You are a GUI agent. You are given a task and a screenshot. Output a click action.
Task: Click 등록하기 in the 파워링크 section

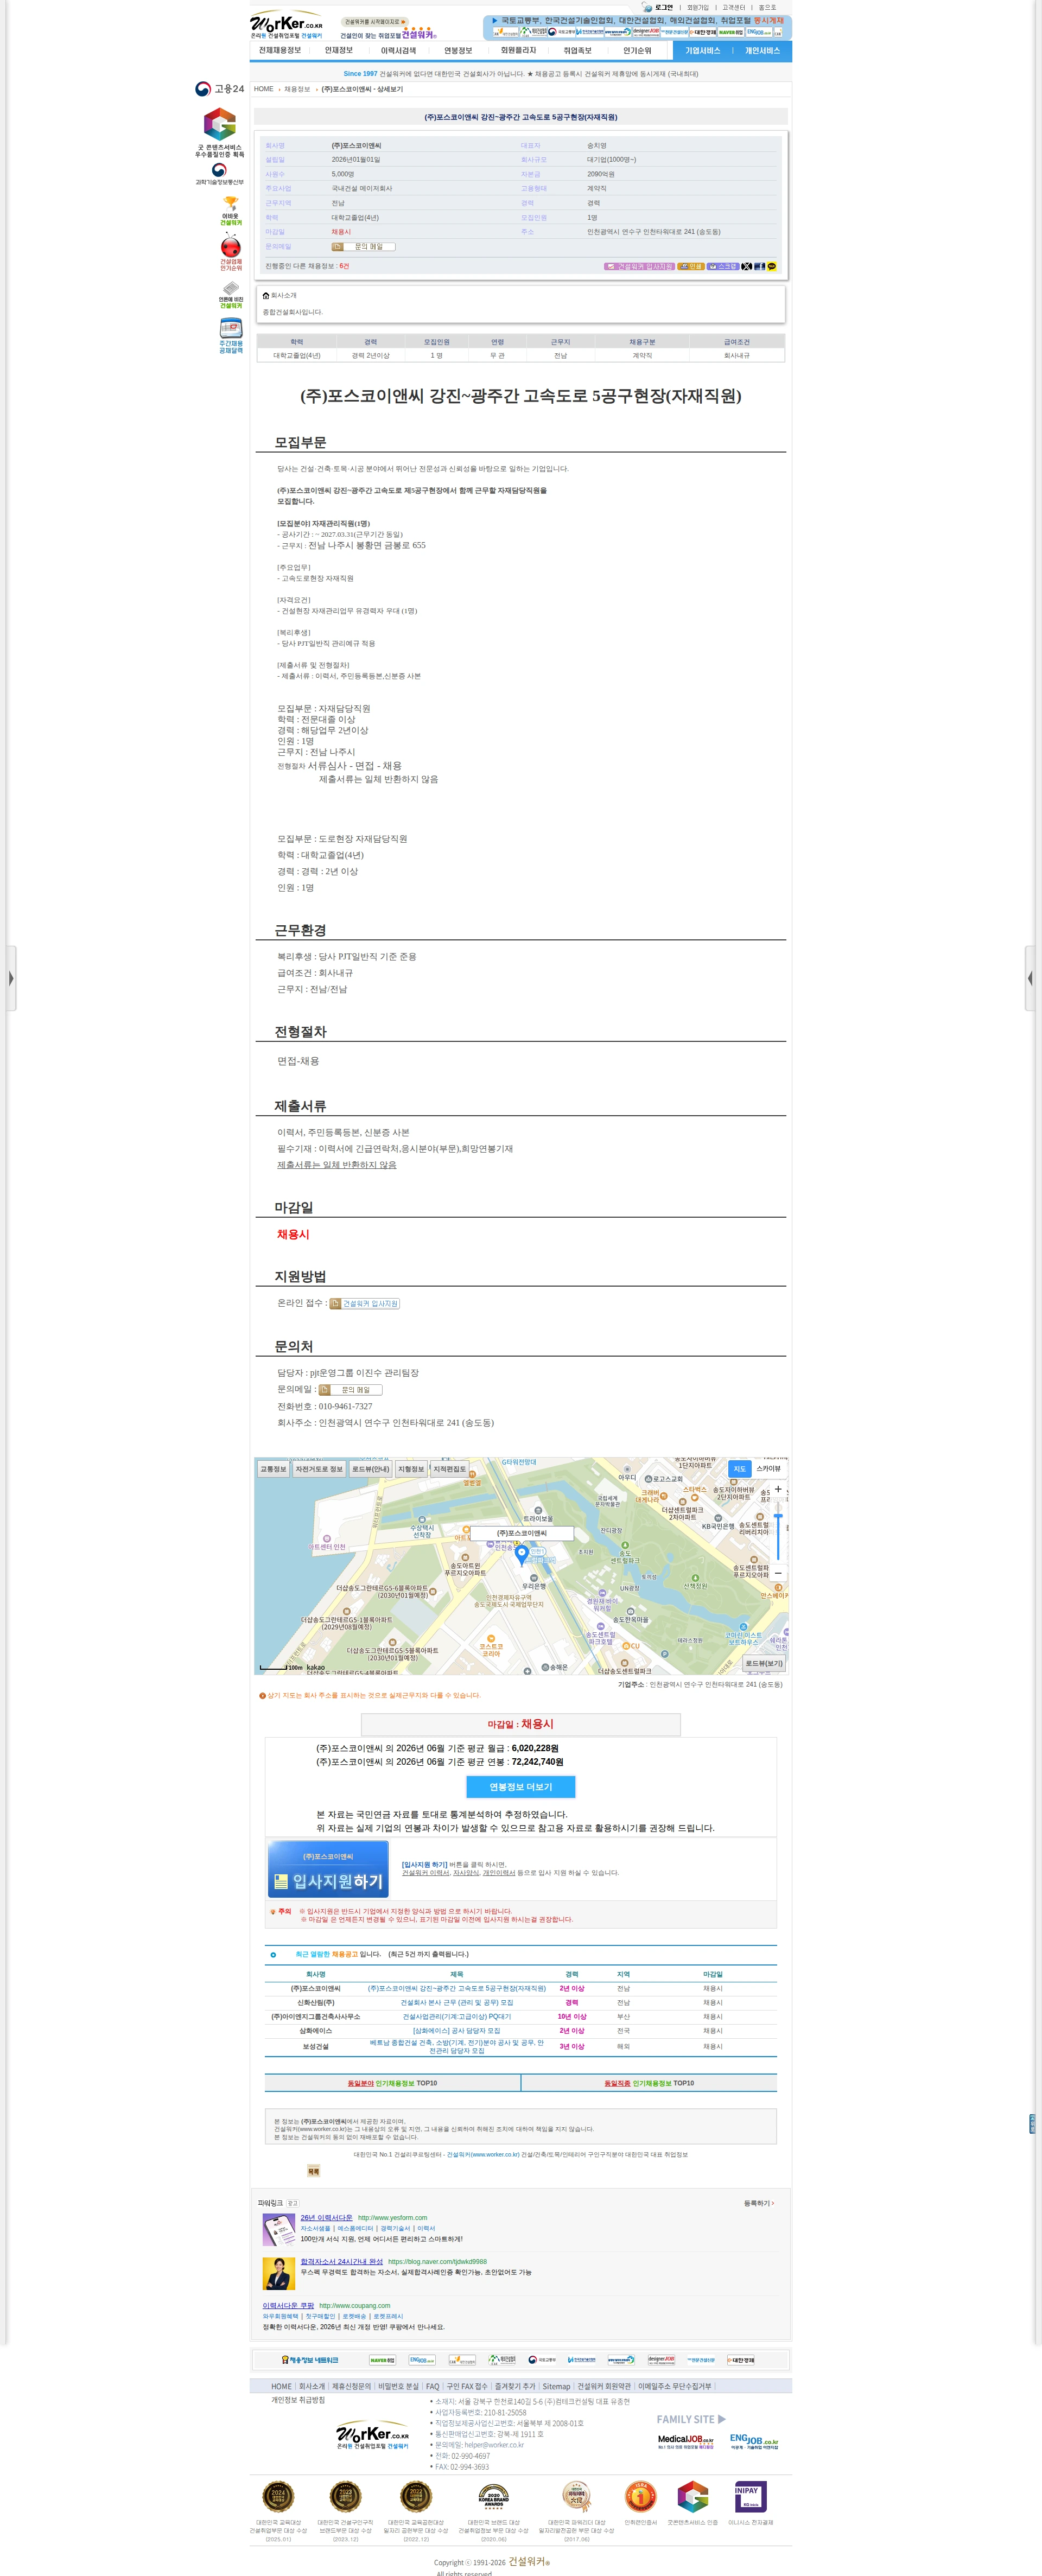tap(759, 2203)
